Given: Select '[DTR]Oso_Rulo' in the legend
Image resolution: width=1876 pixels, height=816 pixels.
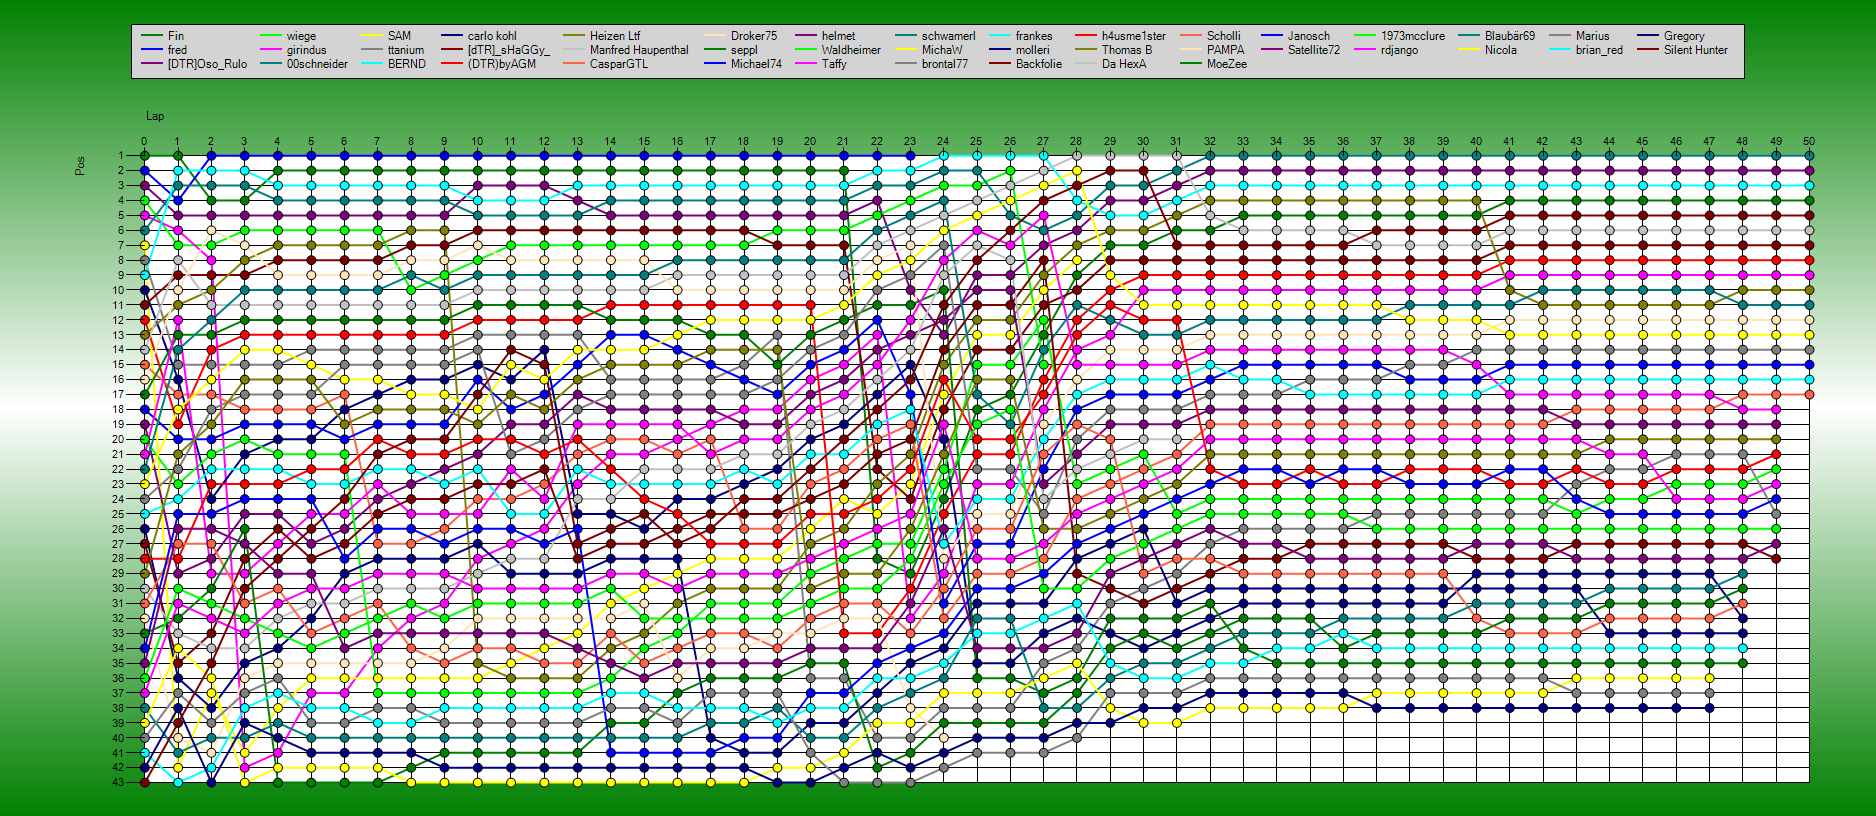Looking at the screenshot, I should click(x=195, y=64).
